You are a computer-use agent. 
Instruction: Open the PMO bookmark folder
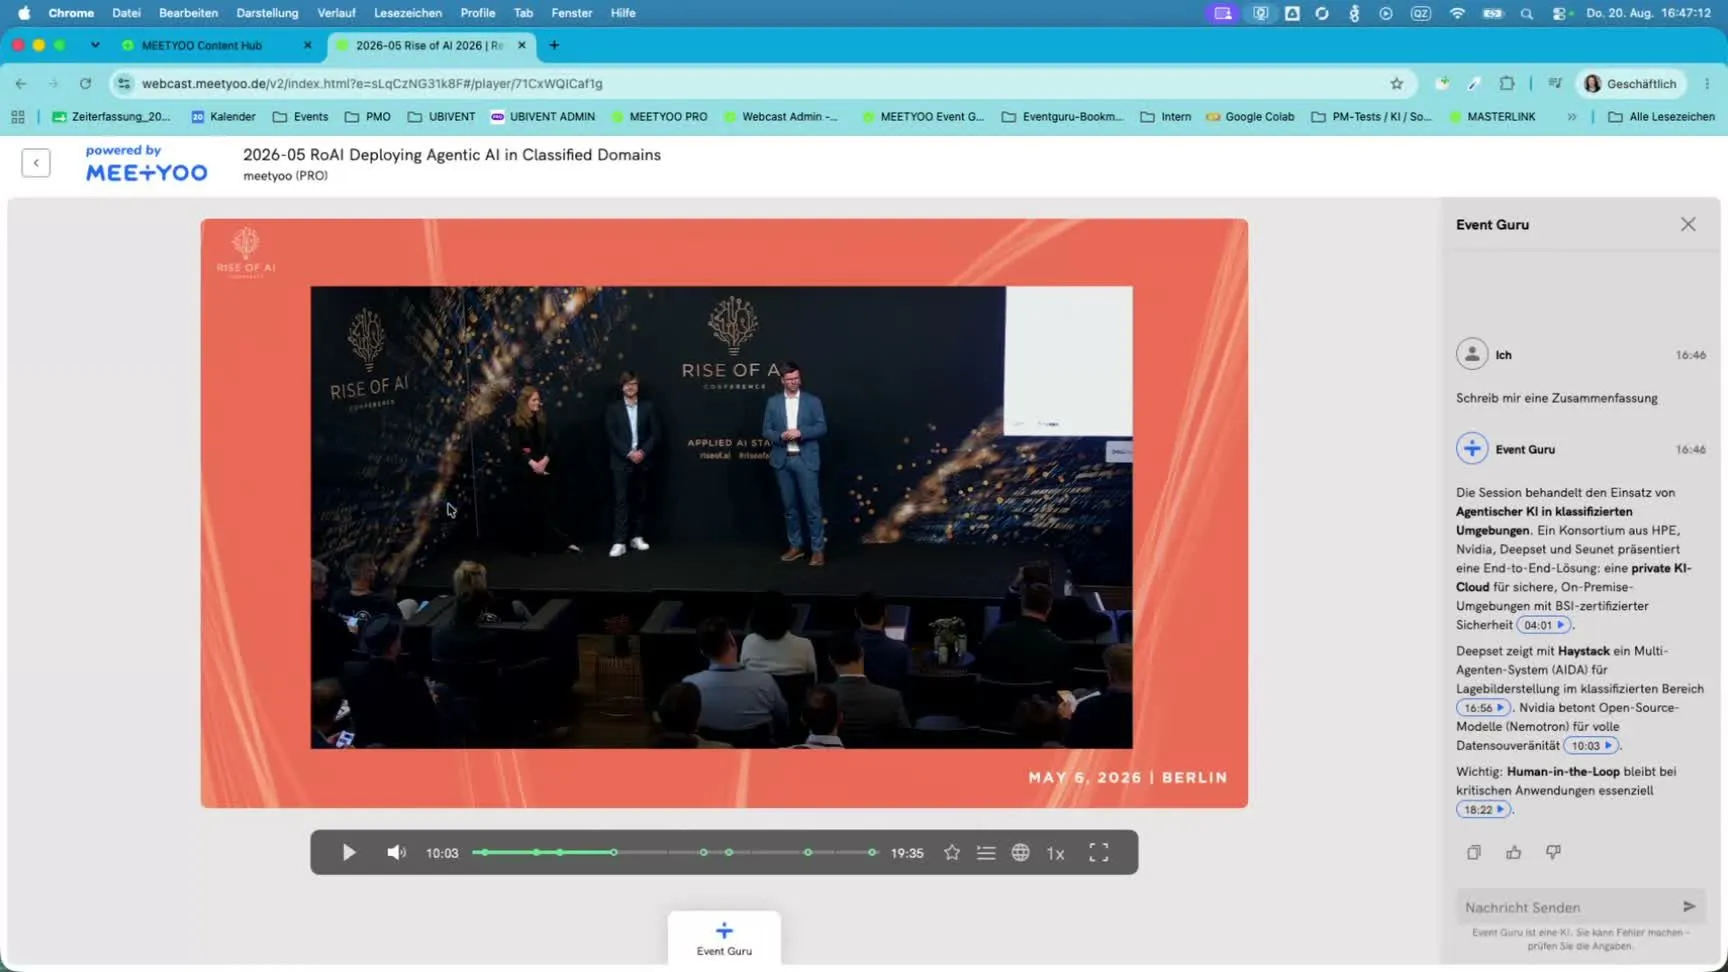pyautogui.click(x=368, y=117)
